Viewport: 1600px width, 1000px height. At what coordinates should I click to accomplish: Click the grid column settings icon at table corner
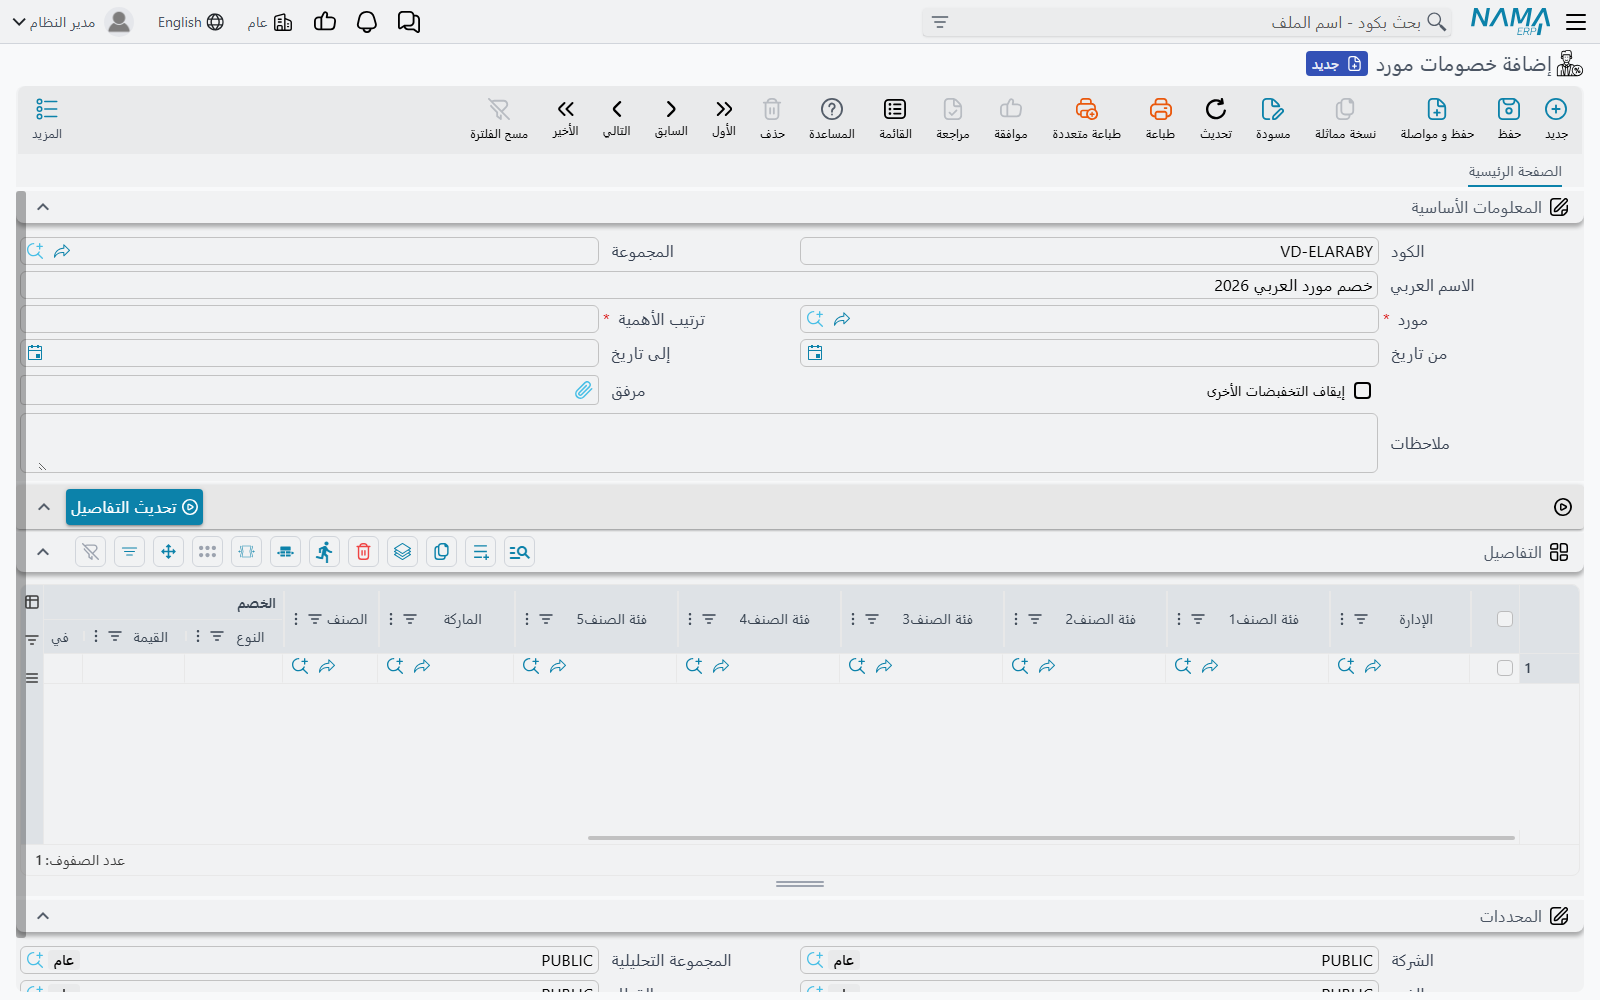32,602
